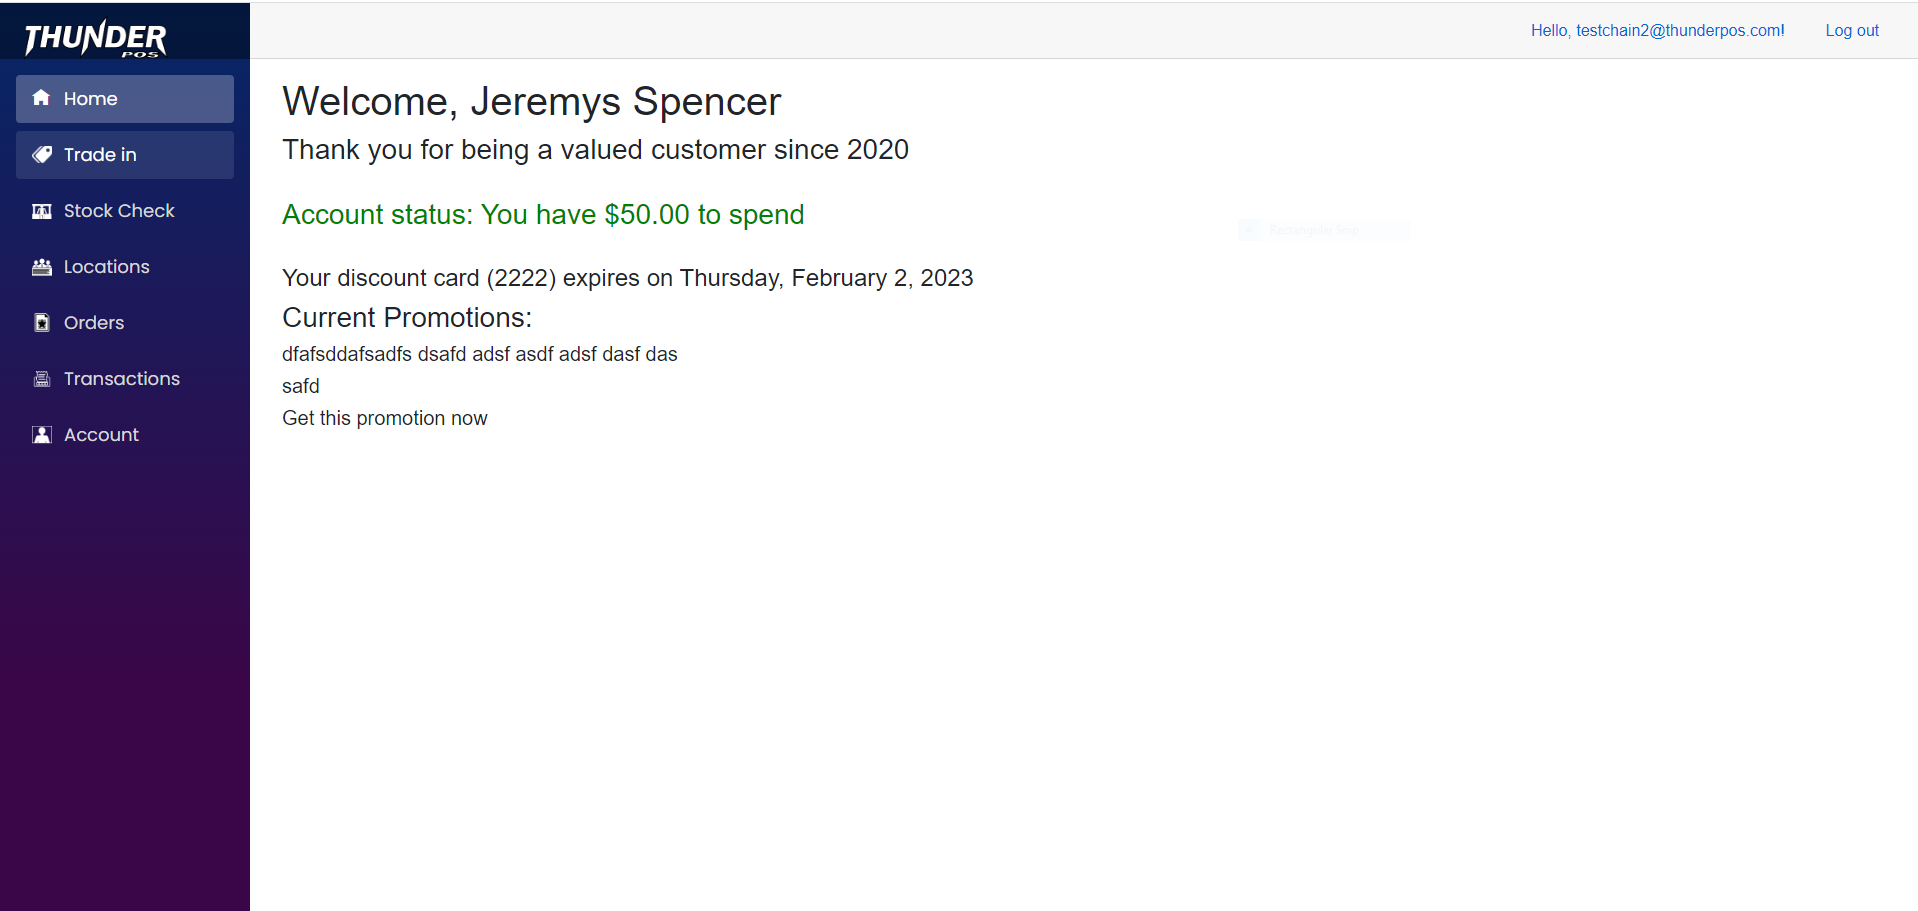
Task: Open the Locations text label
Action: (x=107, y=267)
